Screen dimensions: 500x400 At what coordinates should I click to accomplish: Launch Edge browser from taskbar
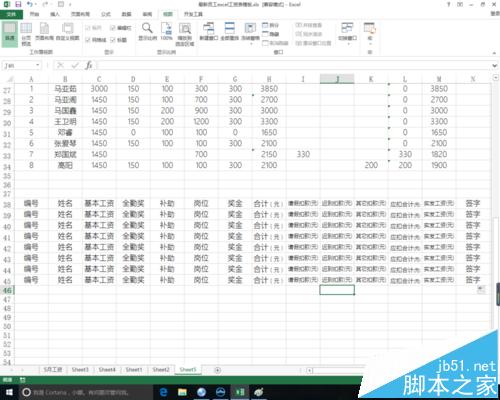[163, 392]
